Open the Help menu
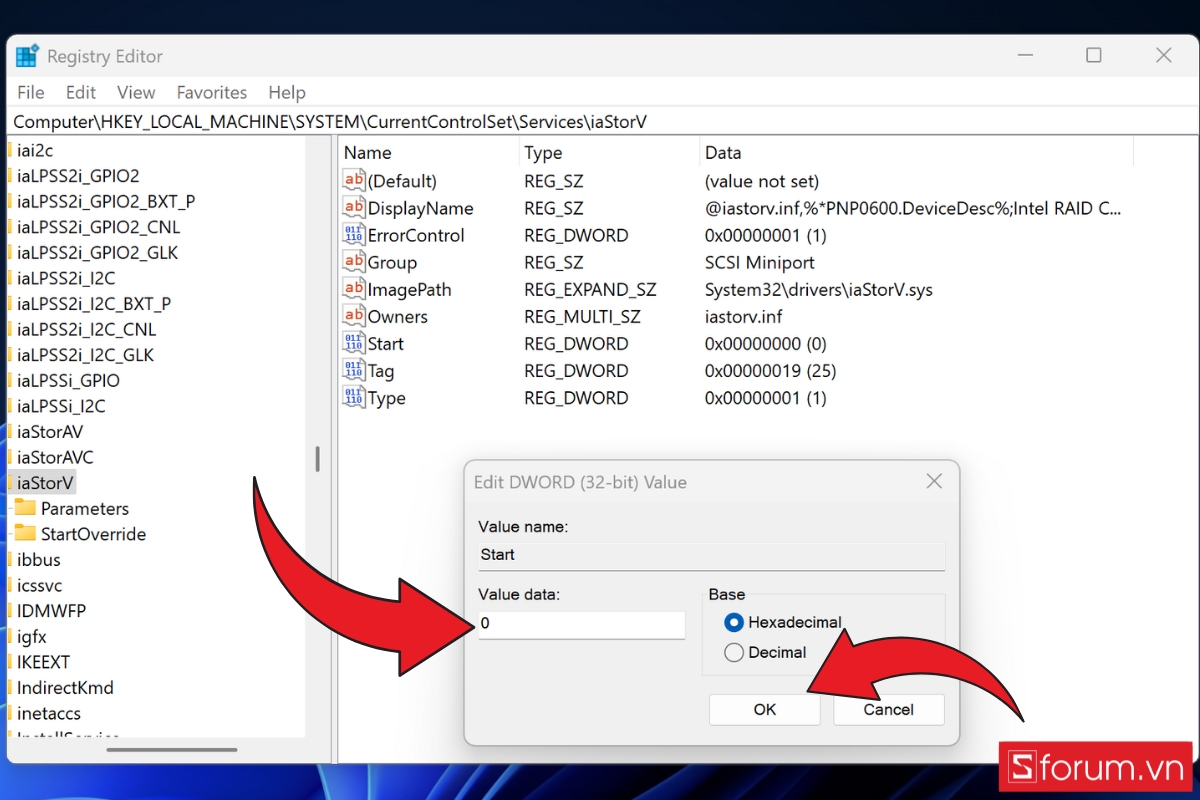 coord(287,92)
